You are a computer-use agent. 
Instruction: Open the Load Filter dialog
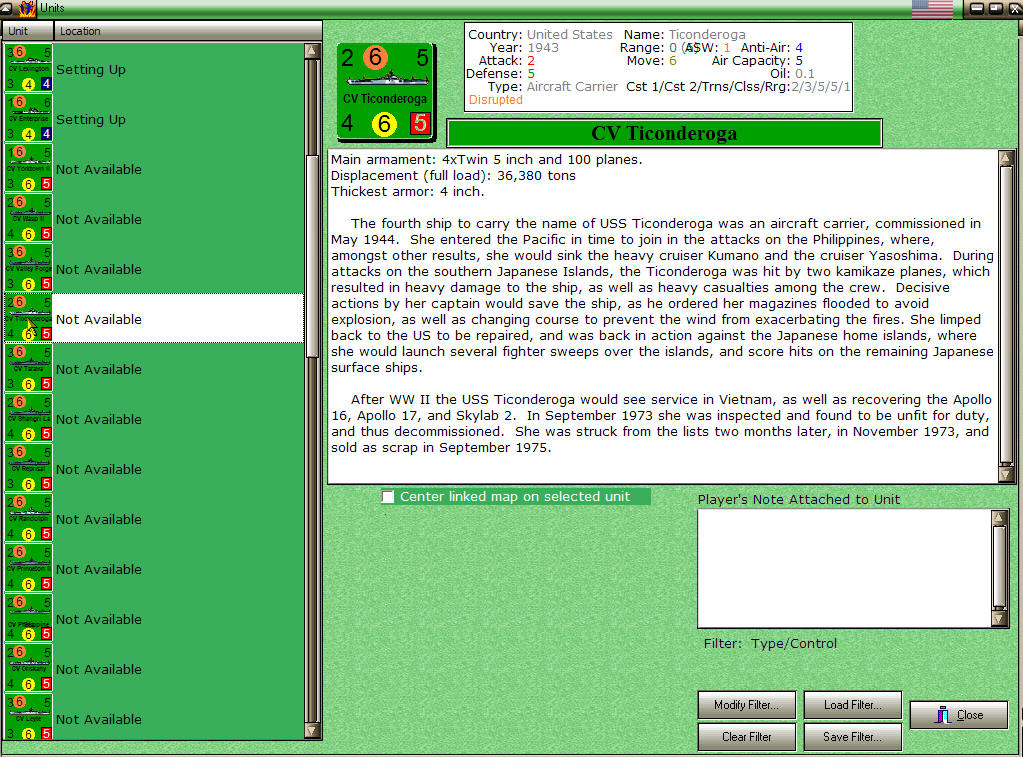[x=853, y=705]
